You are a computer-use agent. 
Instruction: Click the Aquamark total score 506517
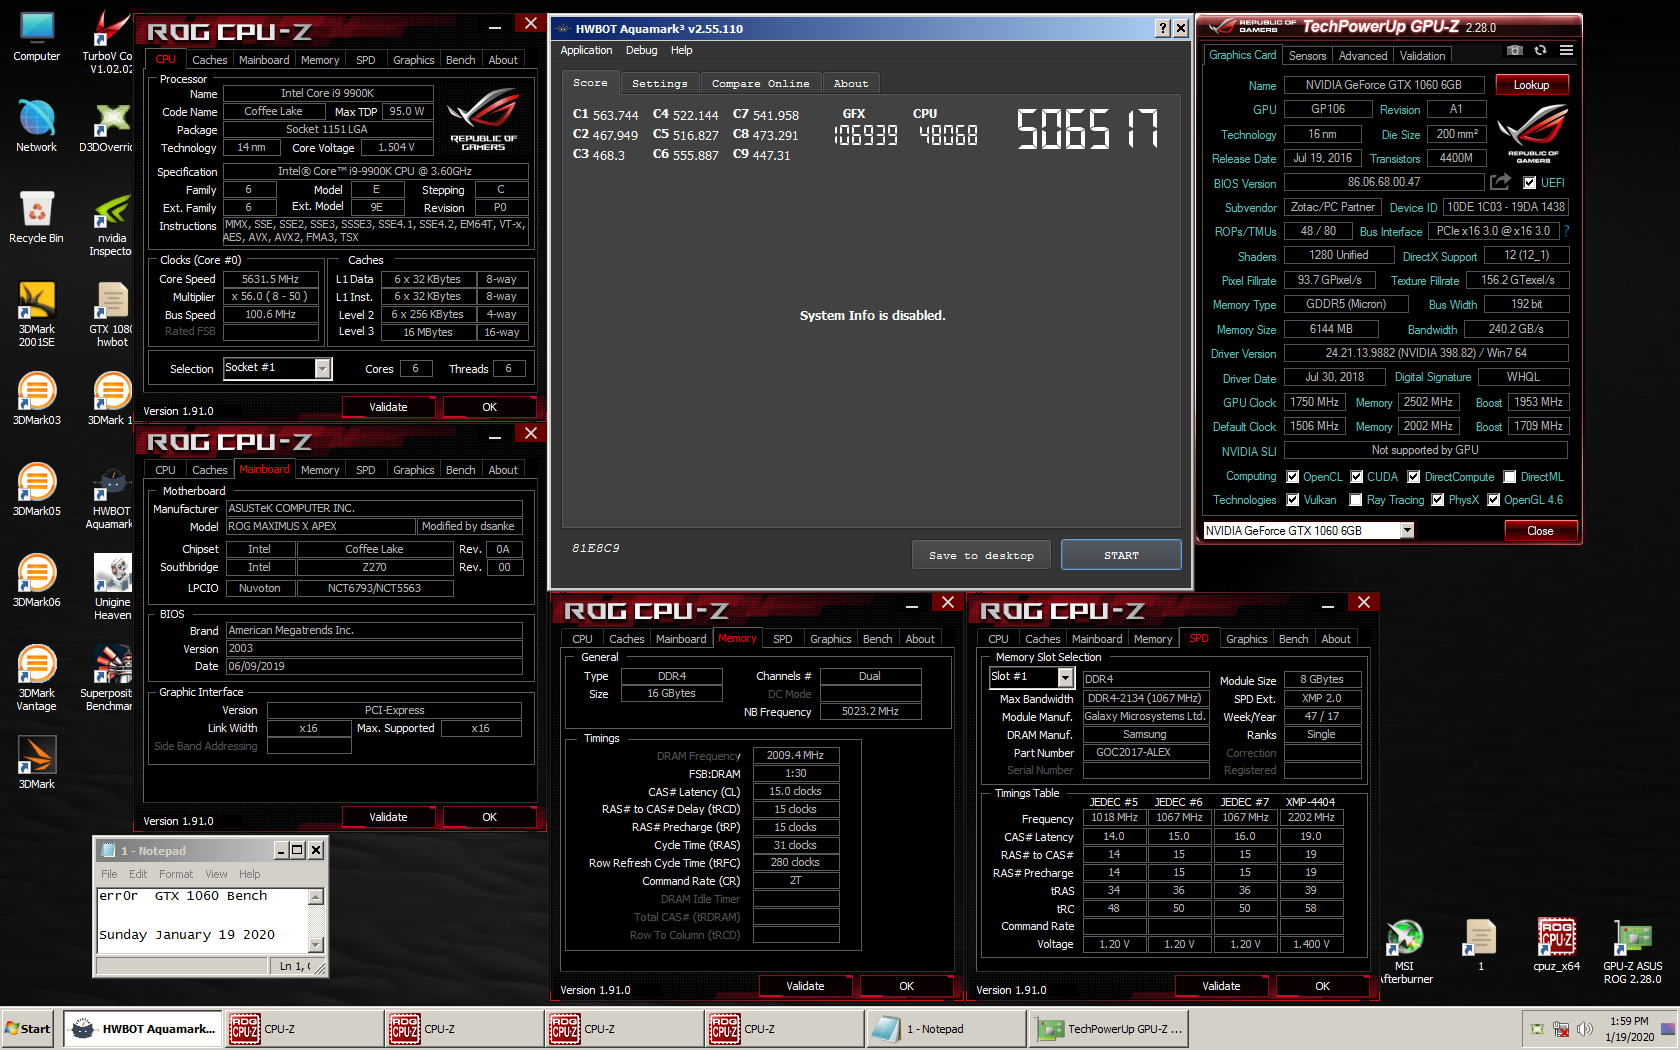point(1087,129)
